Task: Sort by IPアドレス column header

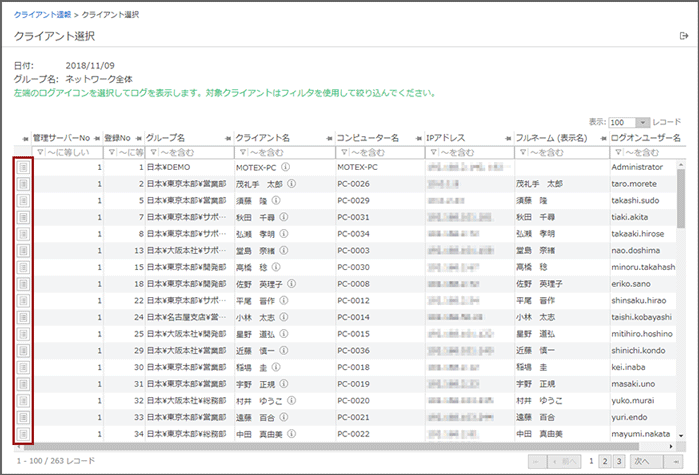Action: (x=446, y=138)
